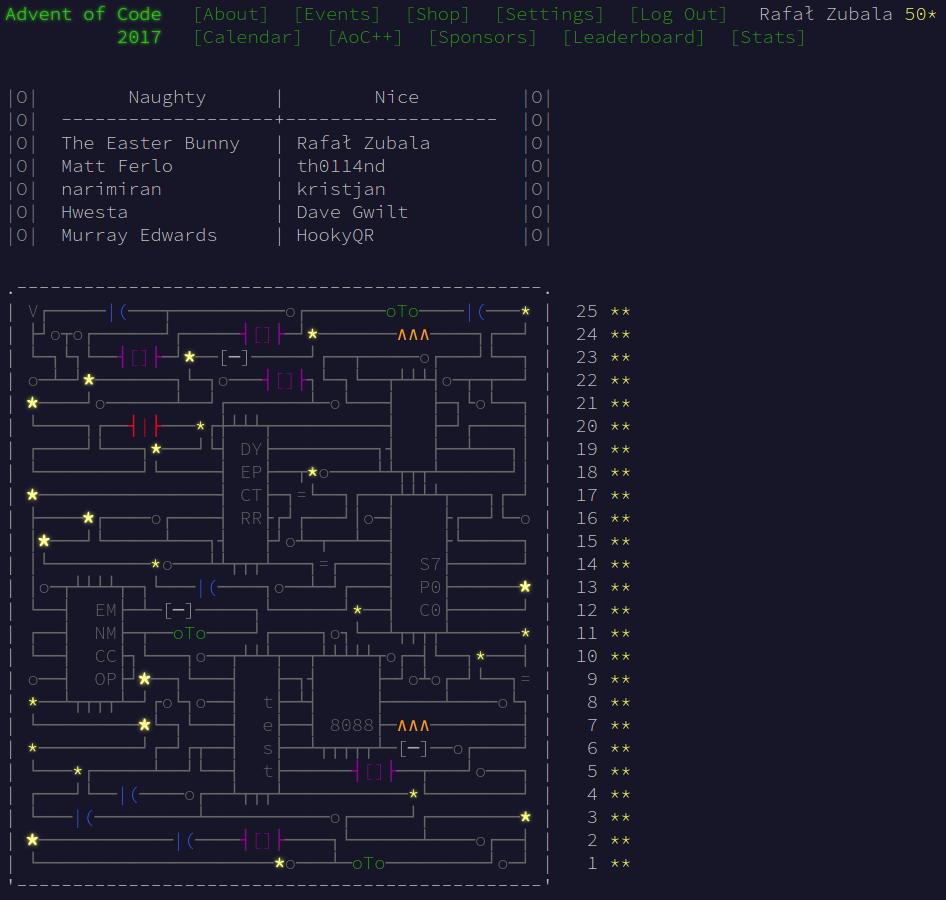Click the red capacitor symbol
Screen dimensions: 946x900
tap(145, 426)
